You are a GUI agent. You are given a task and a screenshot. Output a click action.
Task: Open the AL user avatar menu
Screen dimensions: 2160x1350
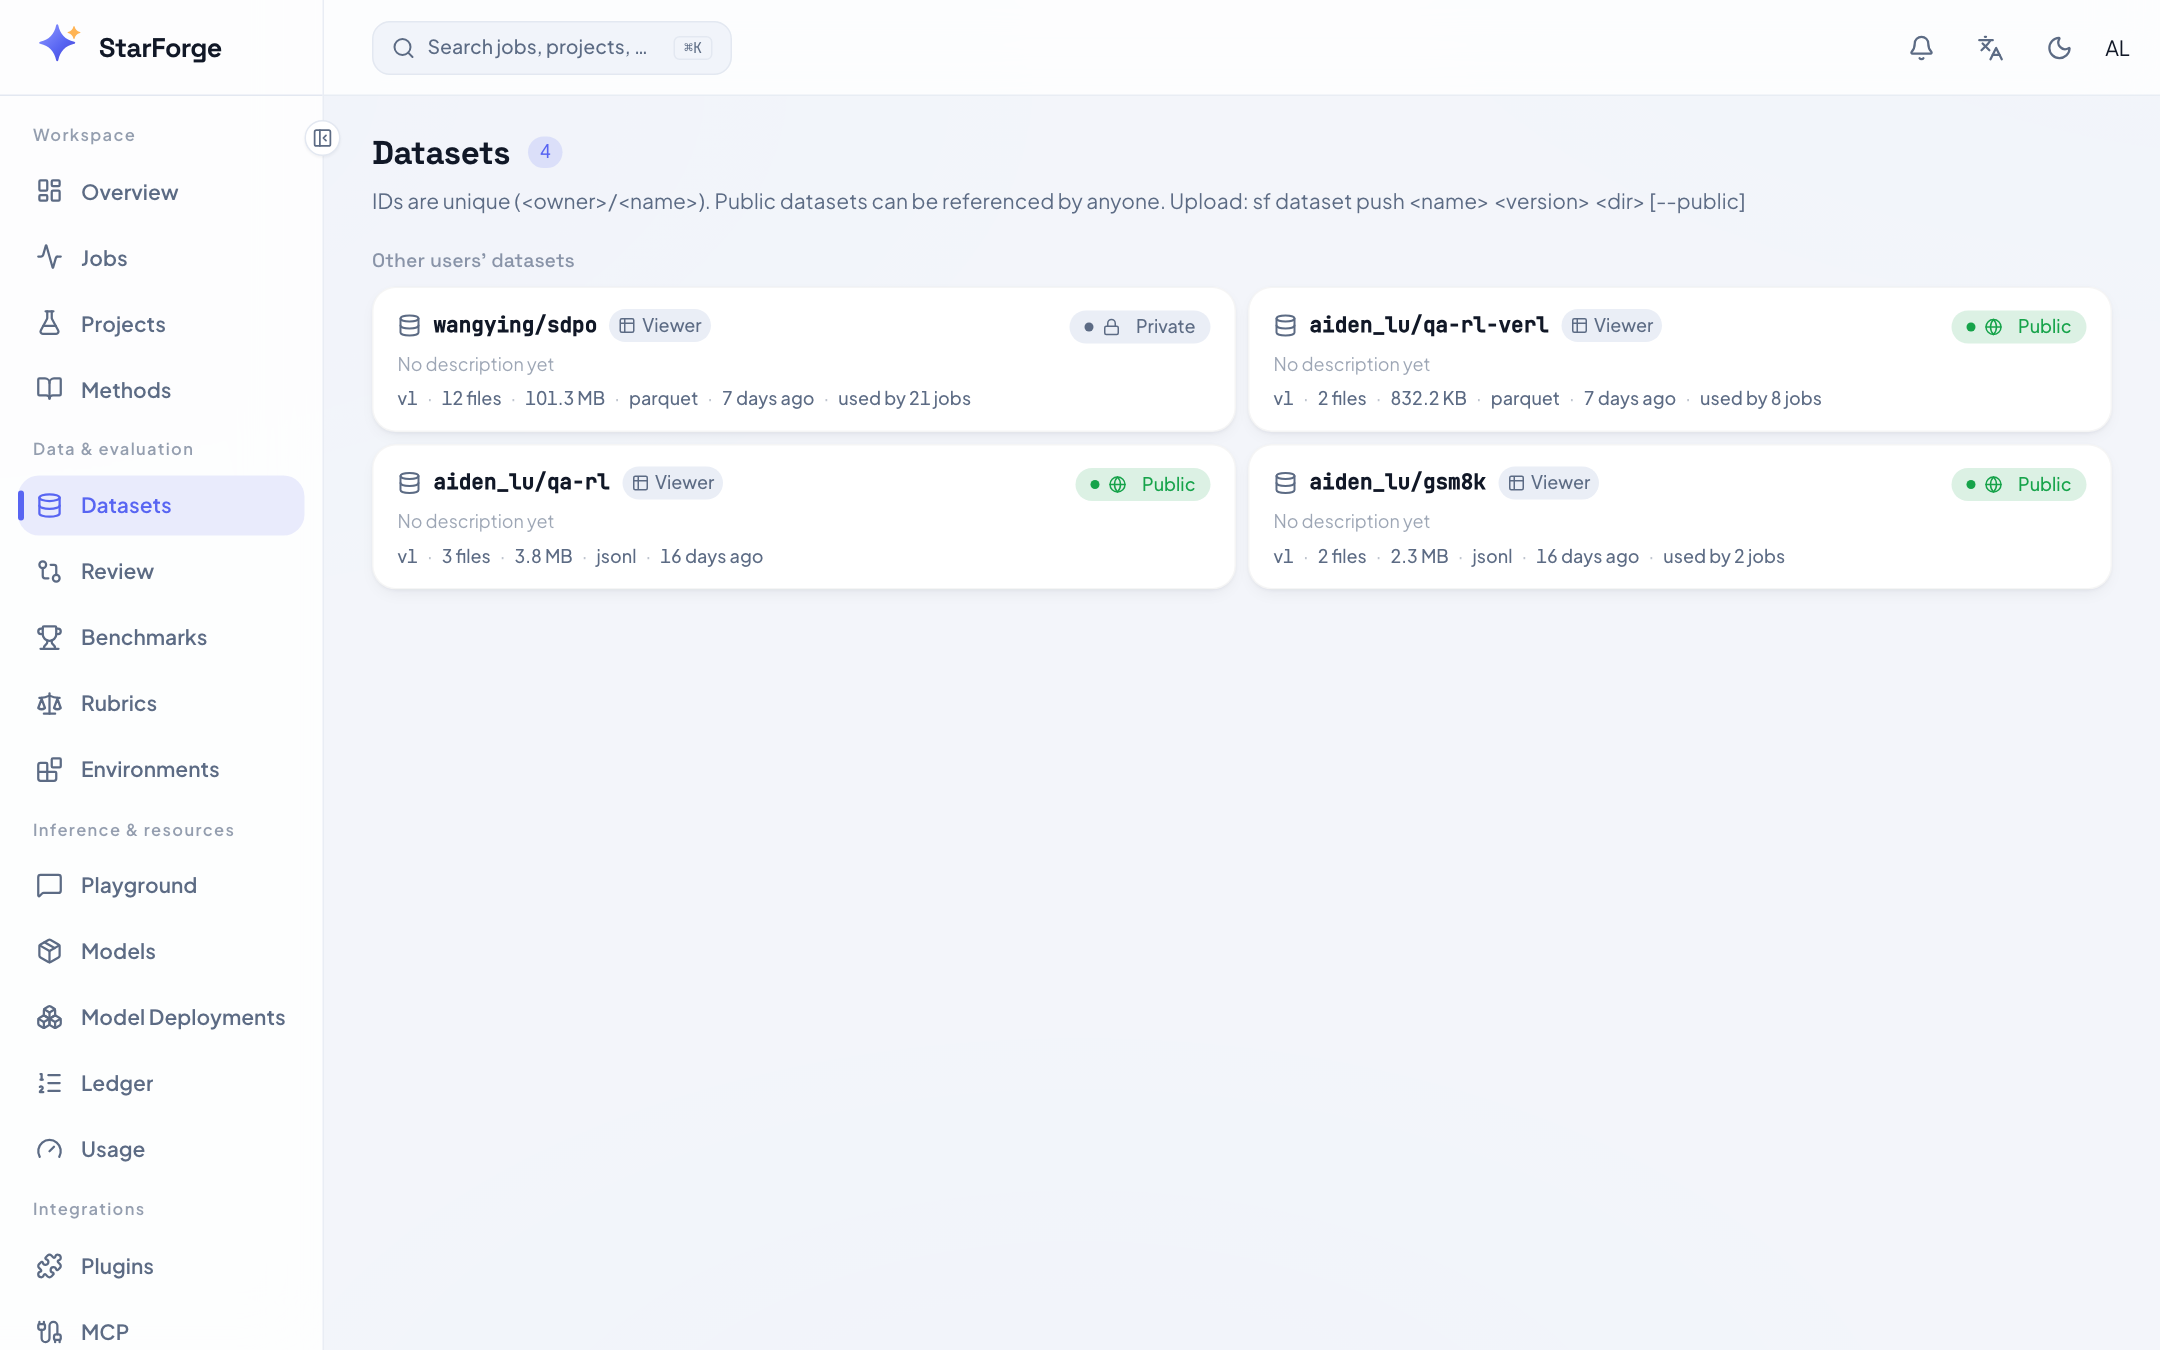(x=2117, y=48)
